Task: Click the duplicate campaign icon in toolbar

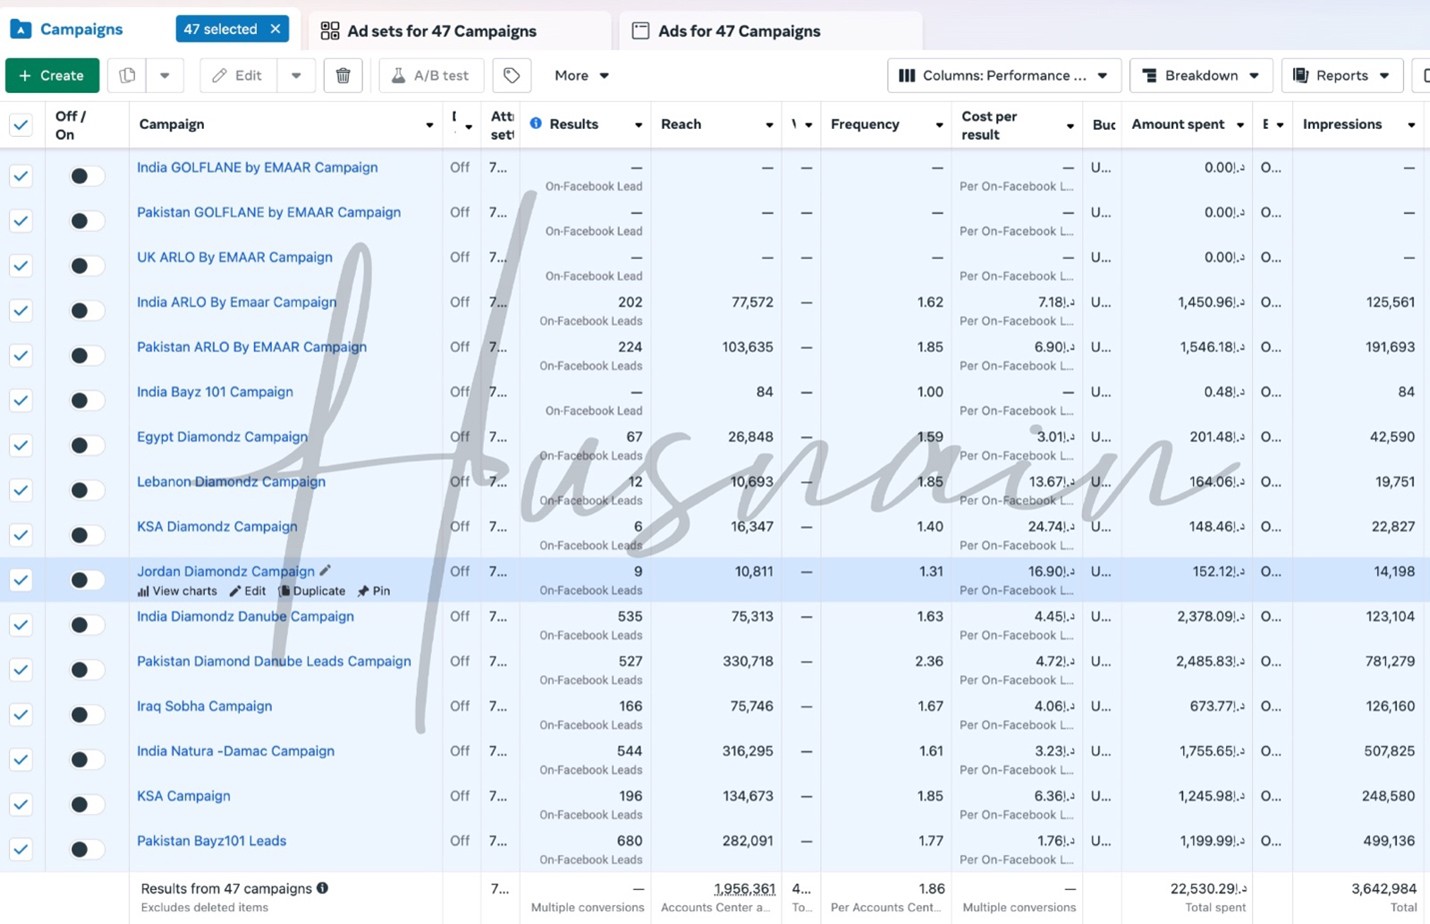Action: tap(127, 76)
